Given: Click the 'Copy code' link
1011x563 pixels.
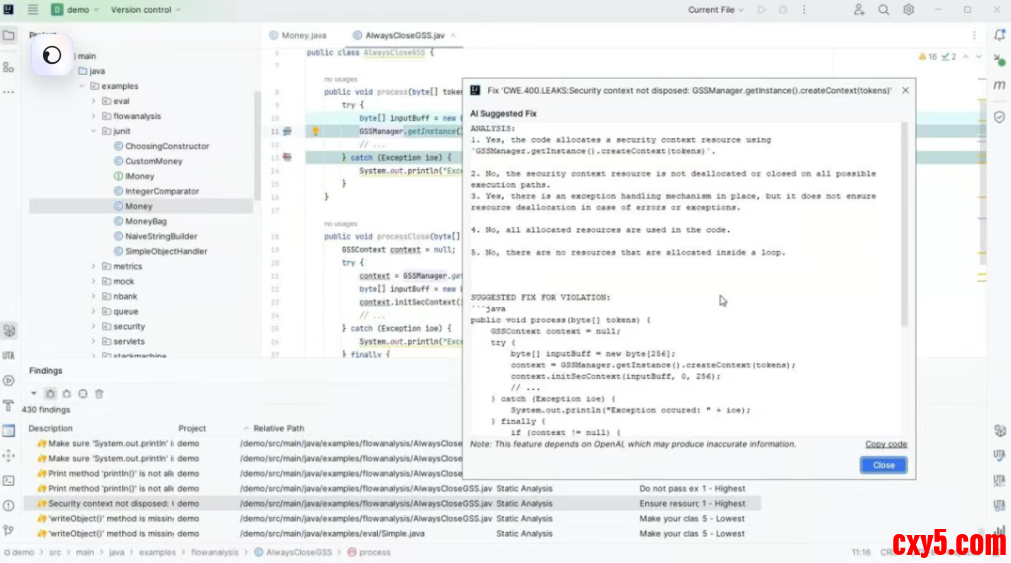Looking at the screenshot, I should [x=885, y=444].
